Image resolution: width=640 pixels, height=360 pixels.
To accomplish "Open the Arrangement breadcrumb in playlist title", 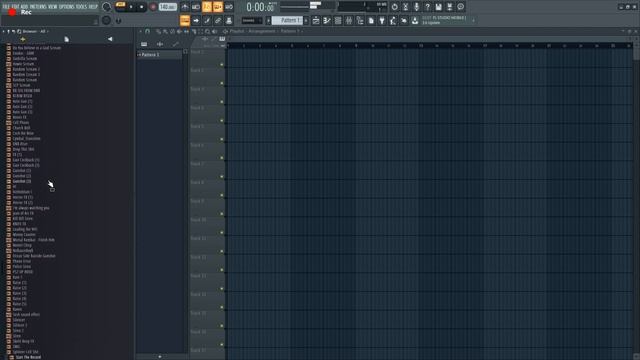I will 262,31.
